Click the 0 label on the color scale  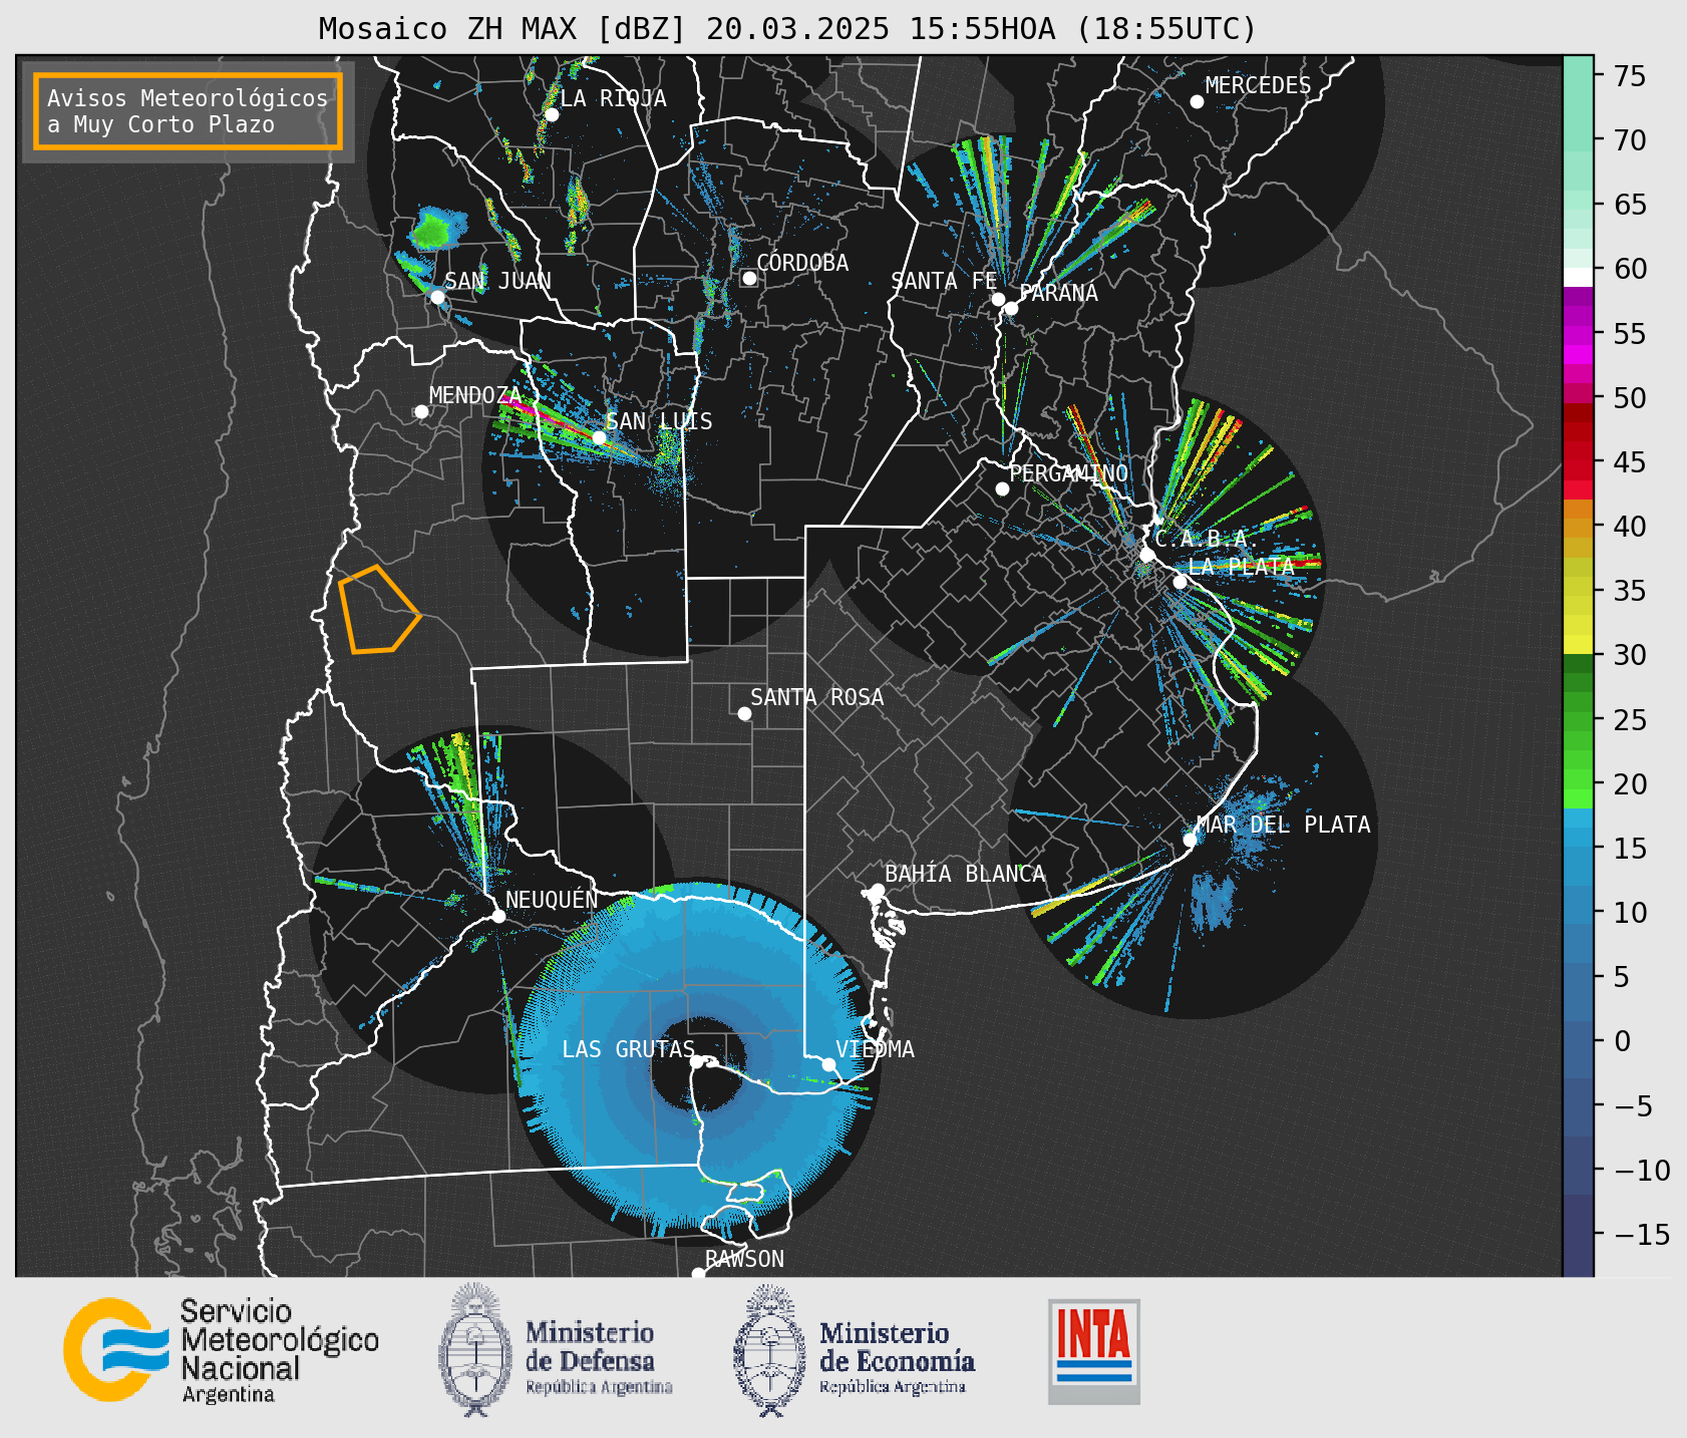tap(1622, 1041)
